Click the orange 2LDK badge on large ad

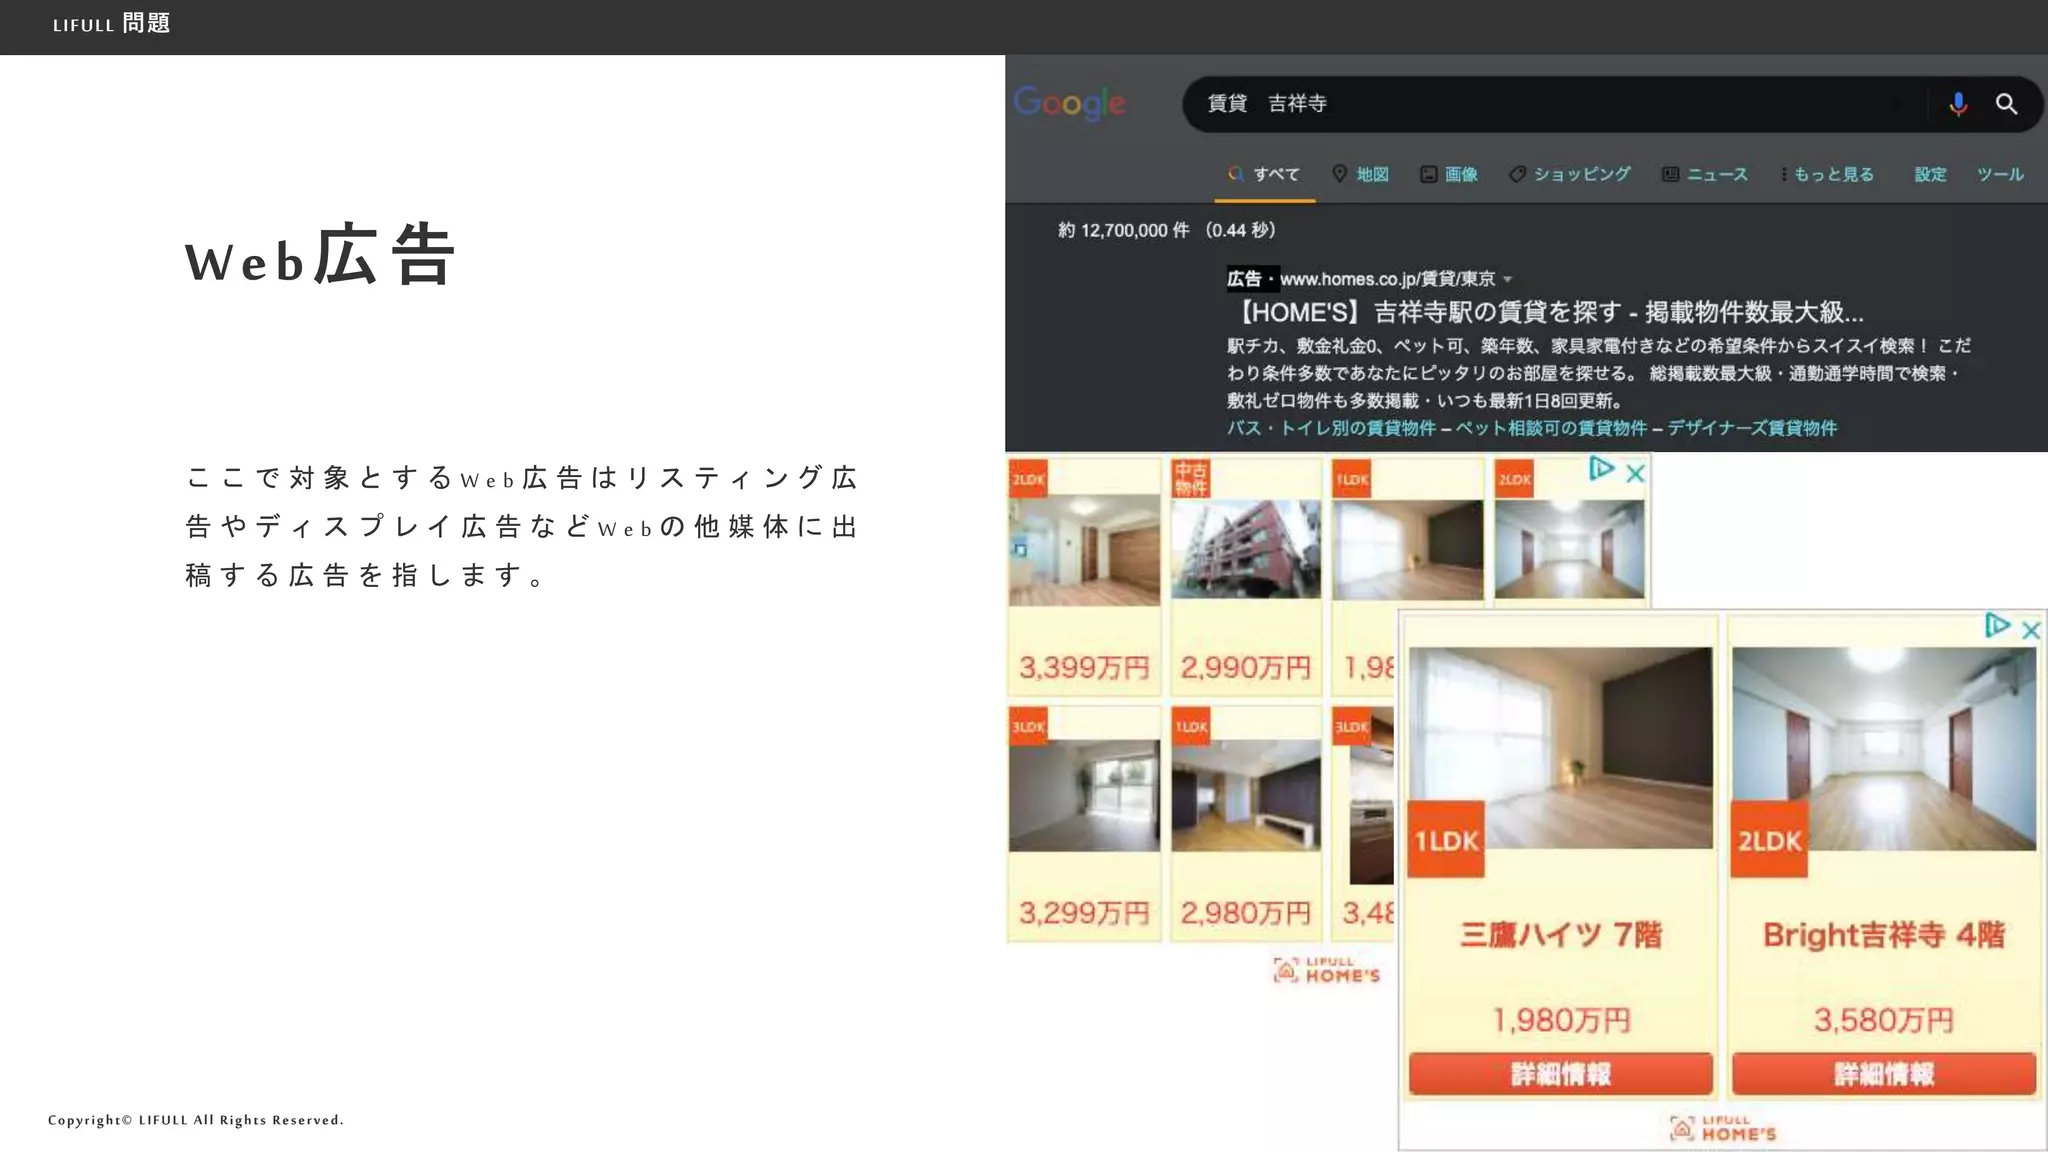(x=1769, y=839)
